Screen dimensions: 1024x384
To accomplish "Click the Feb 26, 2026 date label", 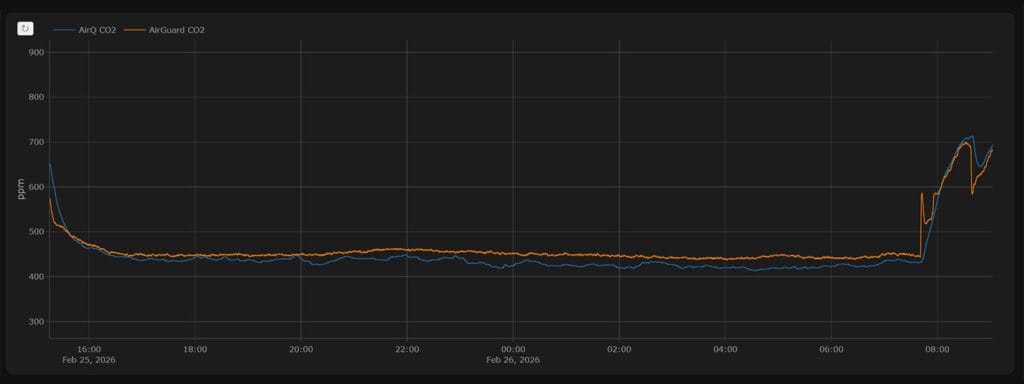I will point(513,360).
